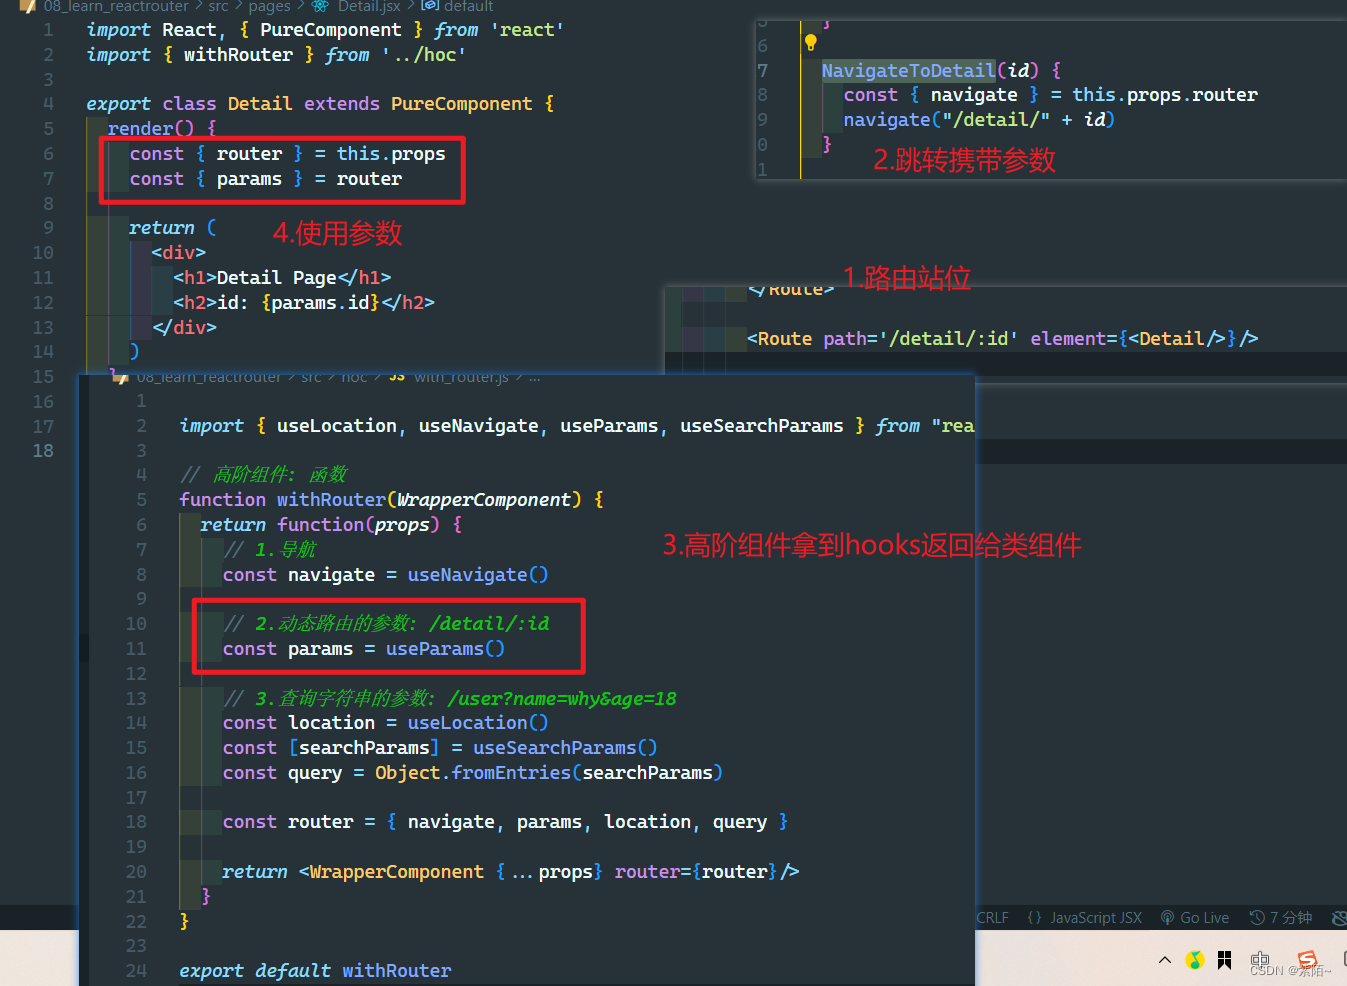Toggle the 中 input method indicator
Viewport: 1347px width, 986px height.
click(x=1260, y=960)
